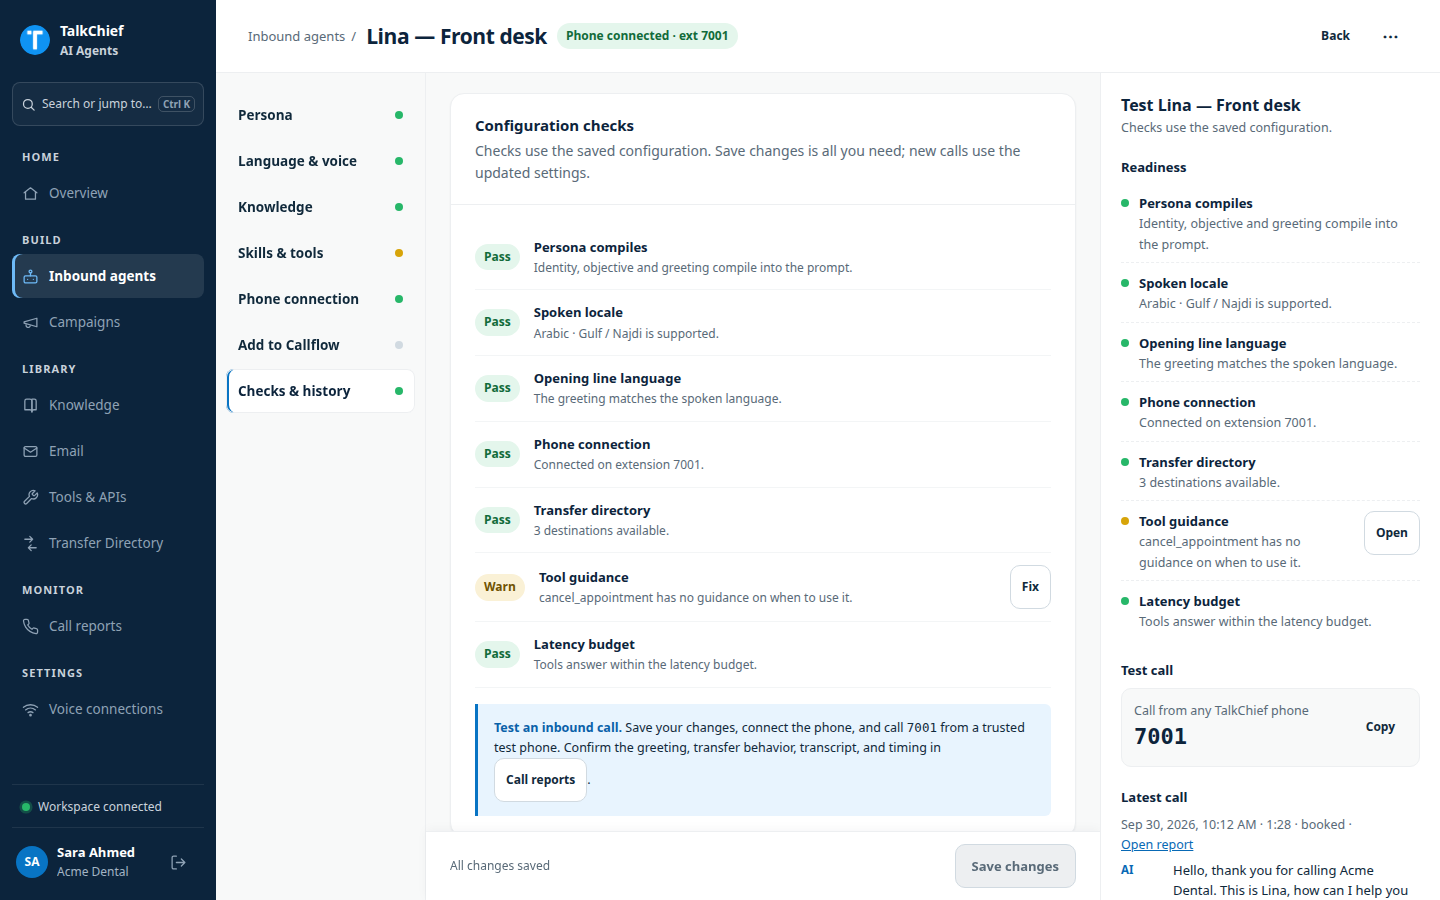
Task: Click the search magnifier icon
Action: (29, 104)
